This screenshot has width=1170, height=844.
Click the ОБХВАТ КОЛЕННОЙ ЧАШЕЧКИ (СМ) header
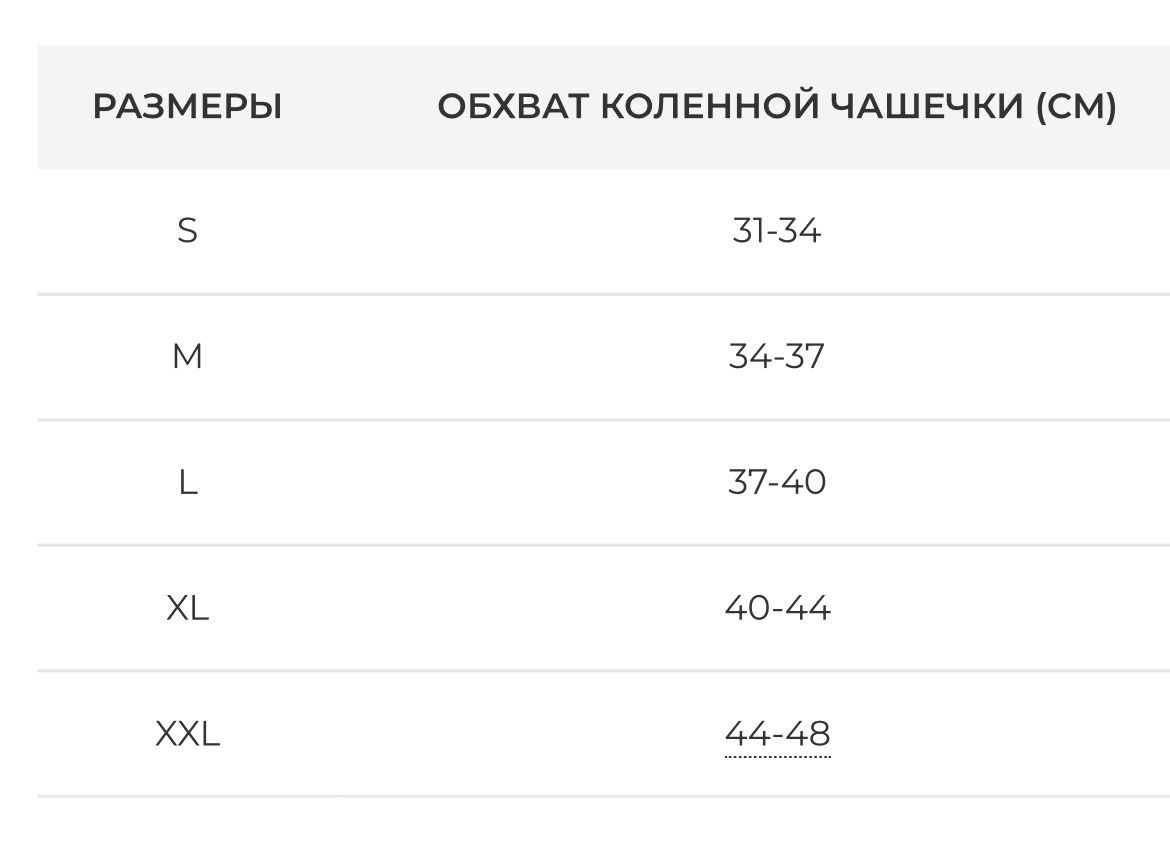[776, 106]
